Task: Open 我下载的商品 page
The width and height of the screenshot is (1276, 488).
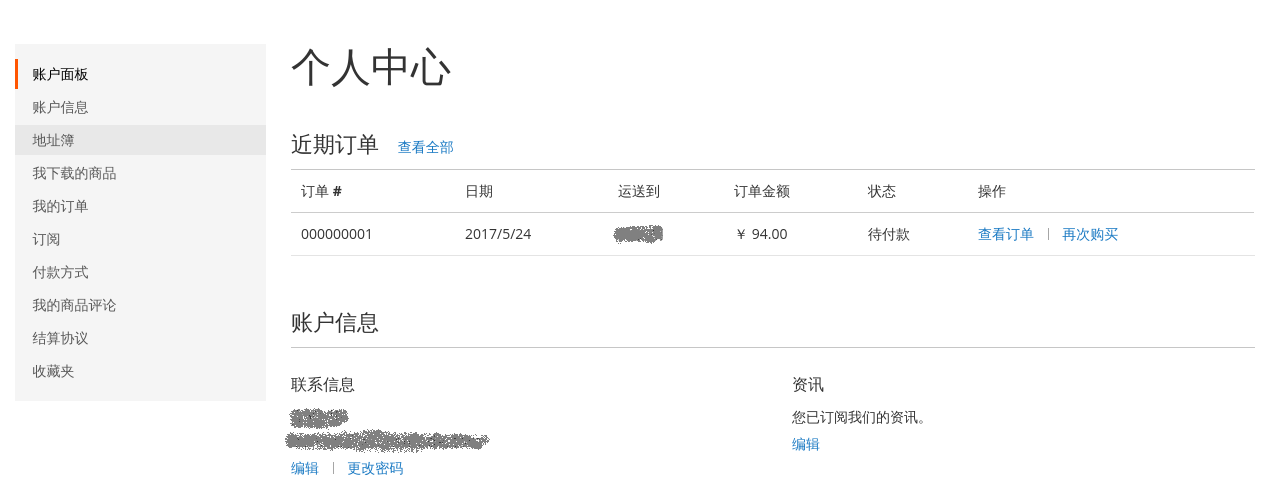Action: tap(140, 173)
